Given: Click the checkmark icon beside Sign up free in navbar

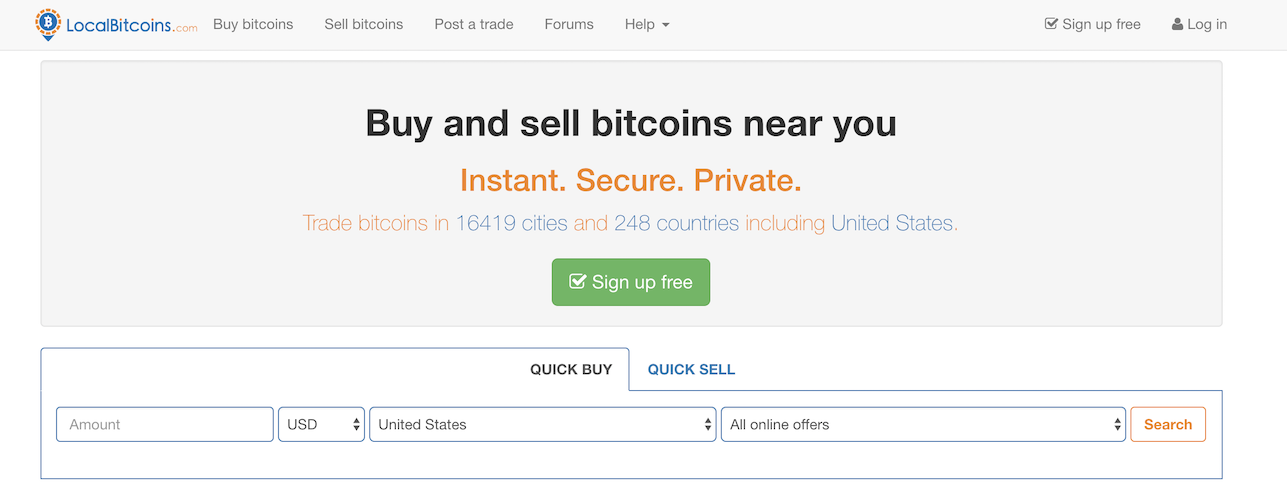Looking at the screenshot, I should pos(1051,24).
